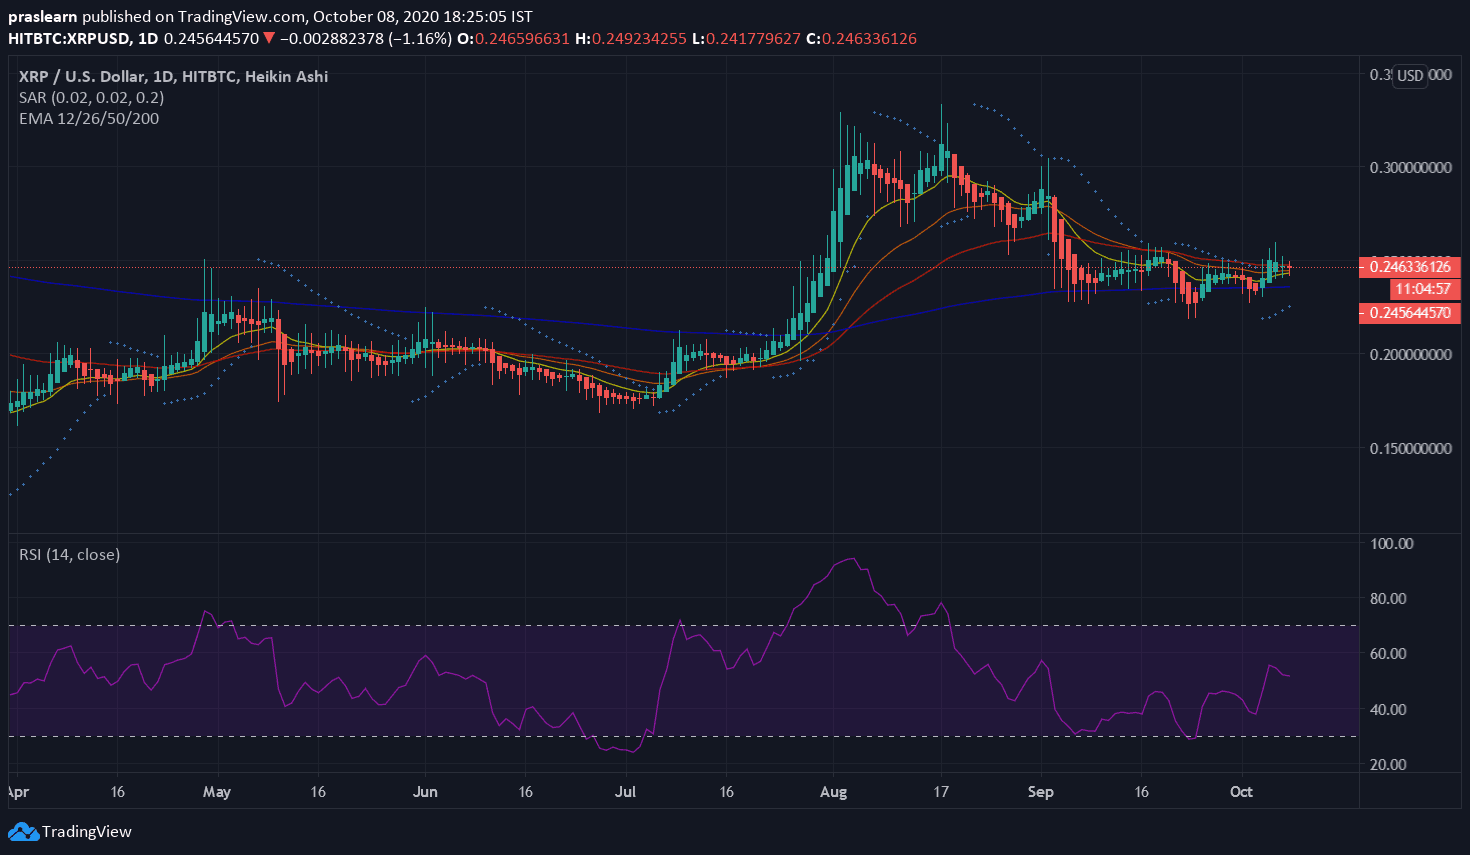Click the 11:04:57 candle countdown label
This screenshot has width=1470, height=855.
click(1422, 289)
